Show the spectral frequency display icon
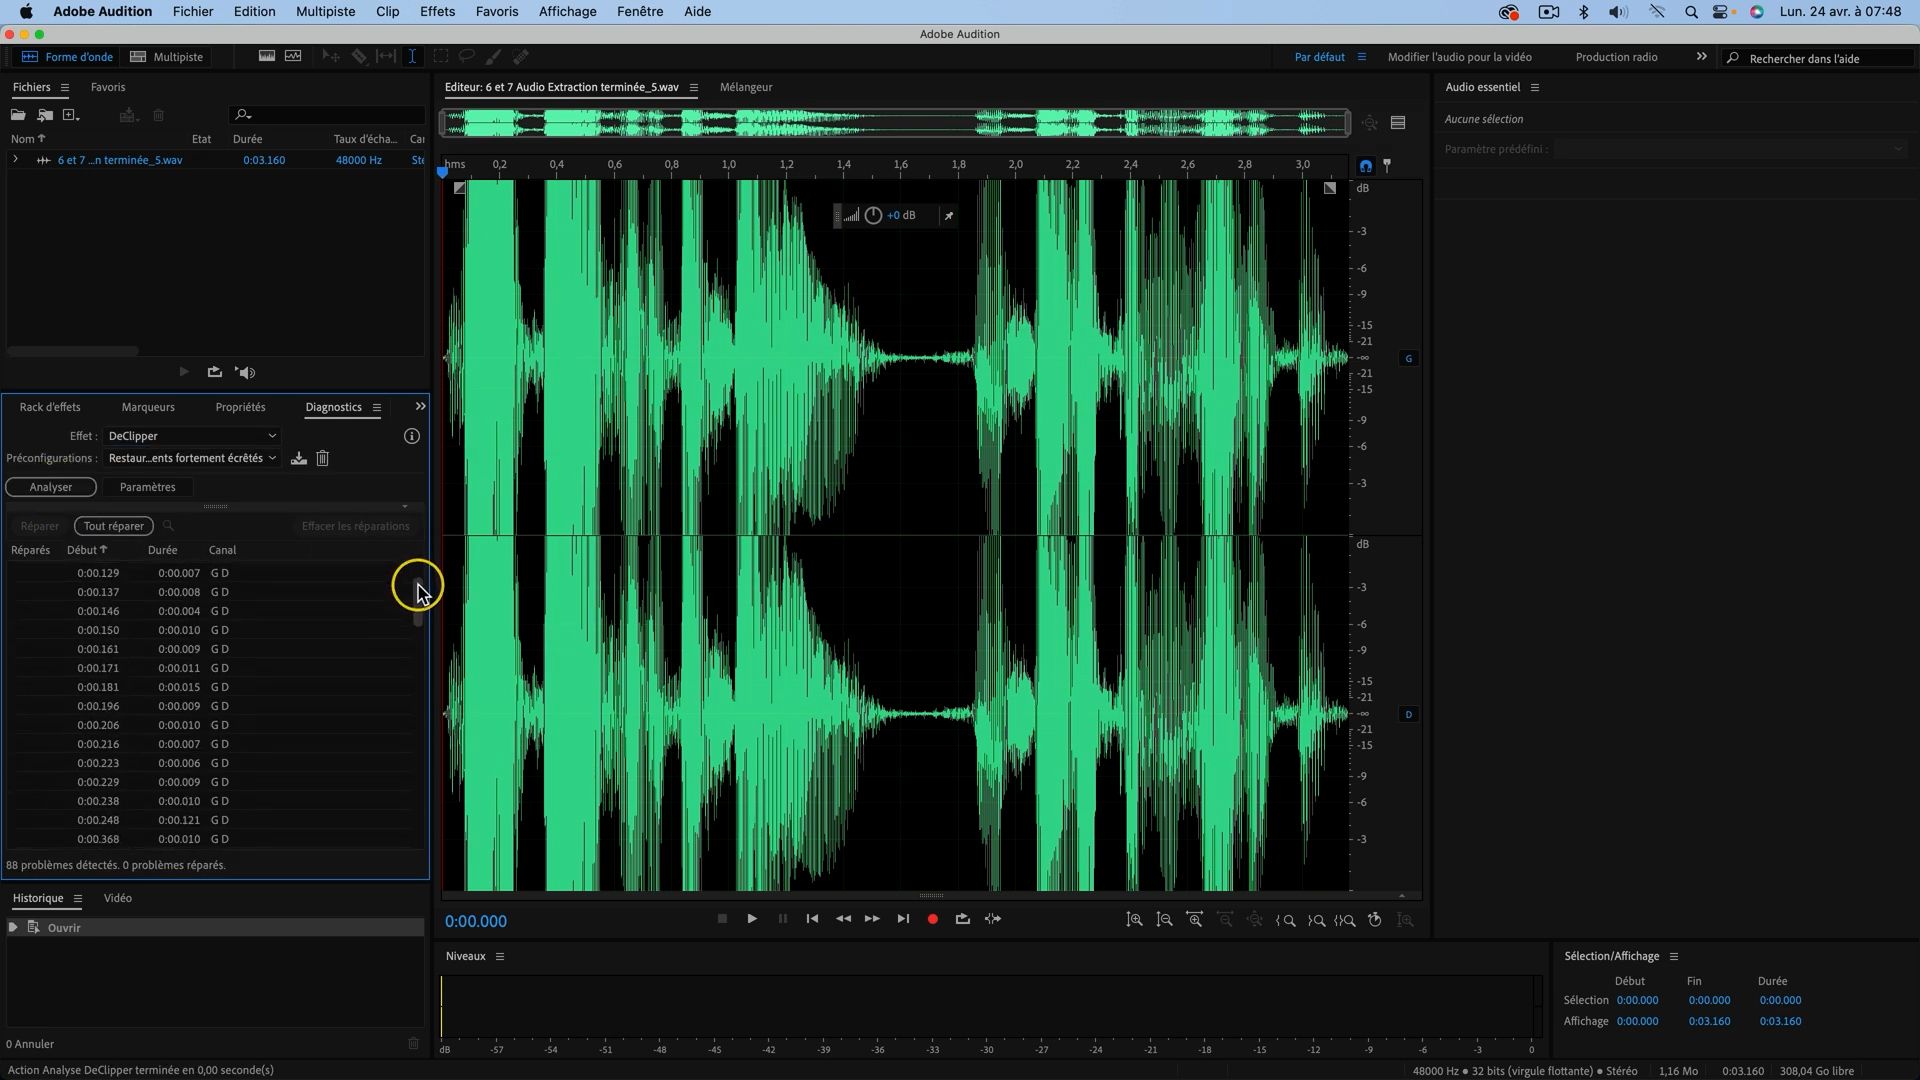Screen dimensions: 1920x1080 click(267, 56)
